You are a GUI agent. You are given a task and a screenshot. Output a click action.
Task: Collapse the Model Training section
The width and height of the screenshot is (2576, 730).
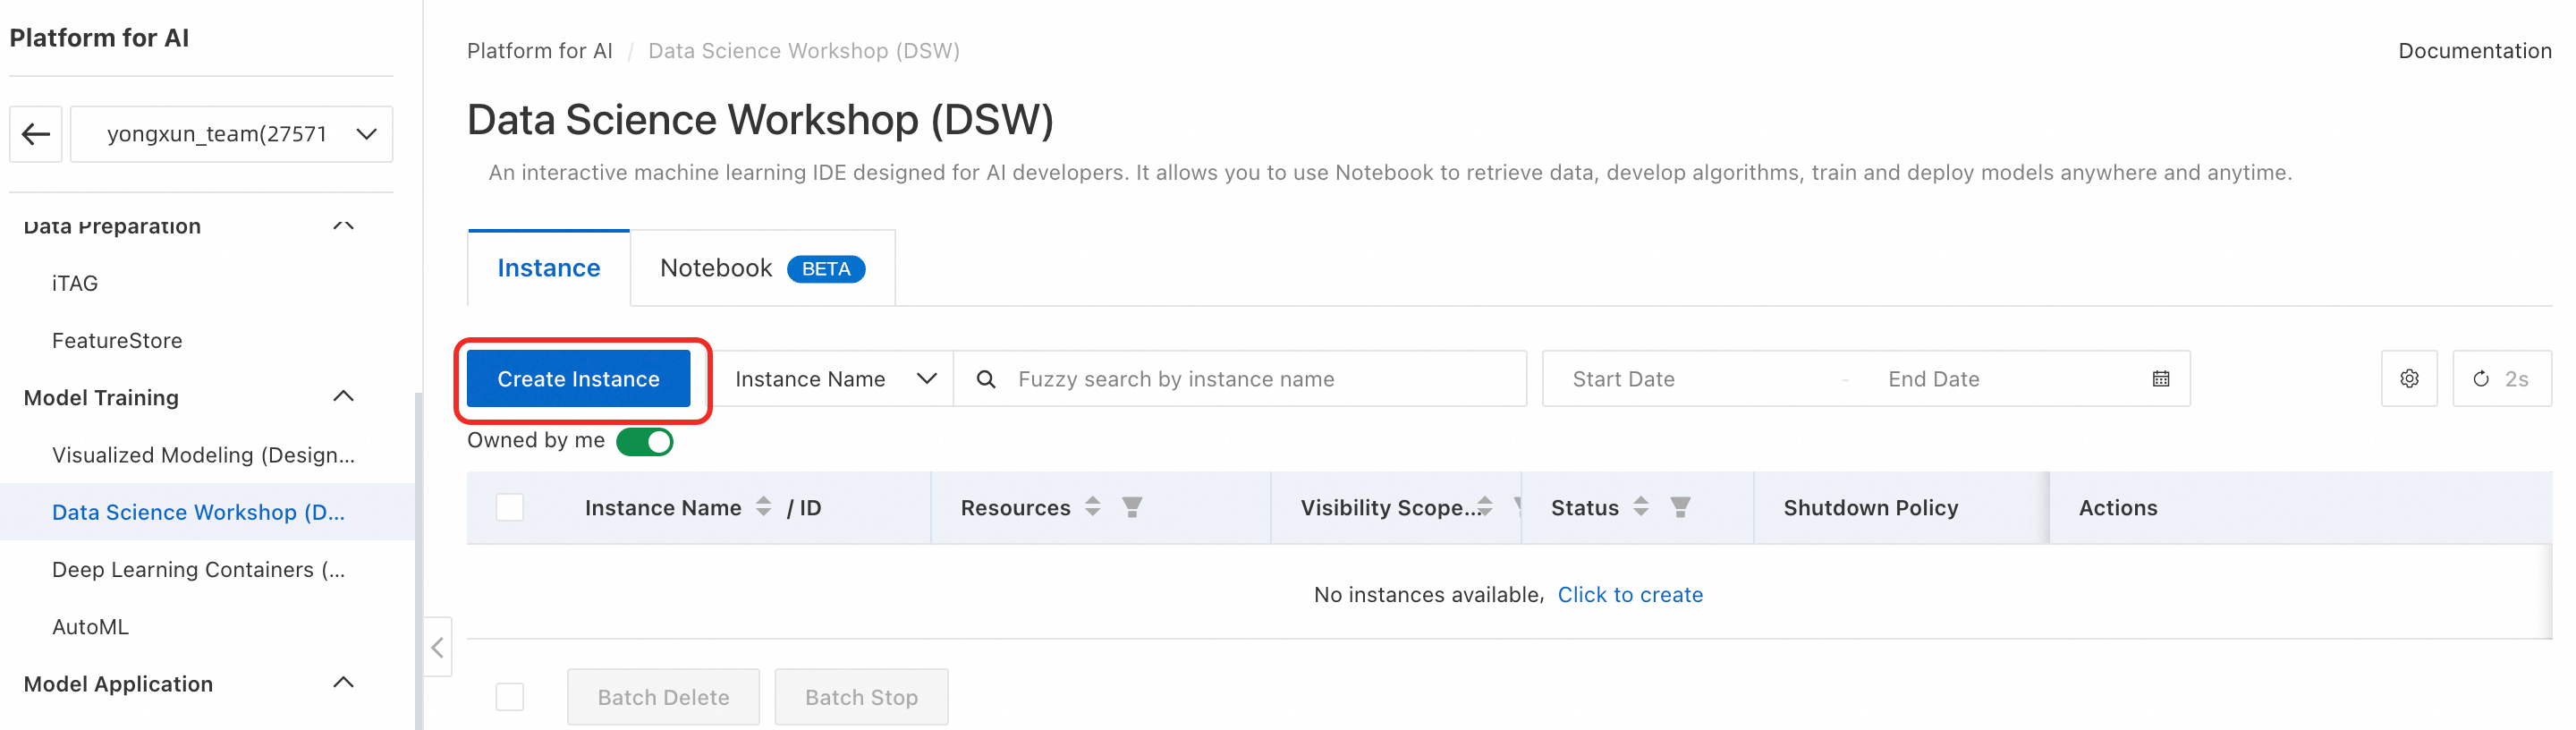343,397
